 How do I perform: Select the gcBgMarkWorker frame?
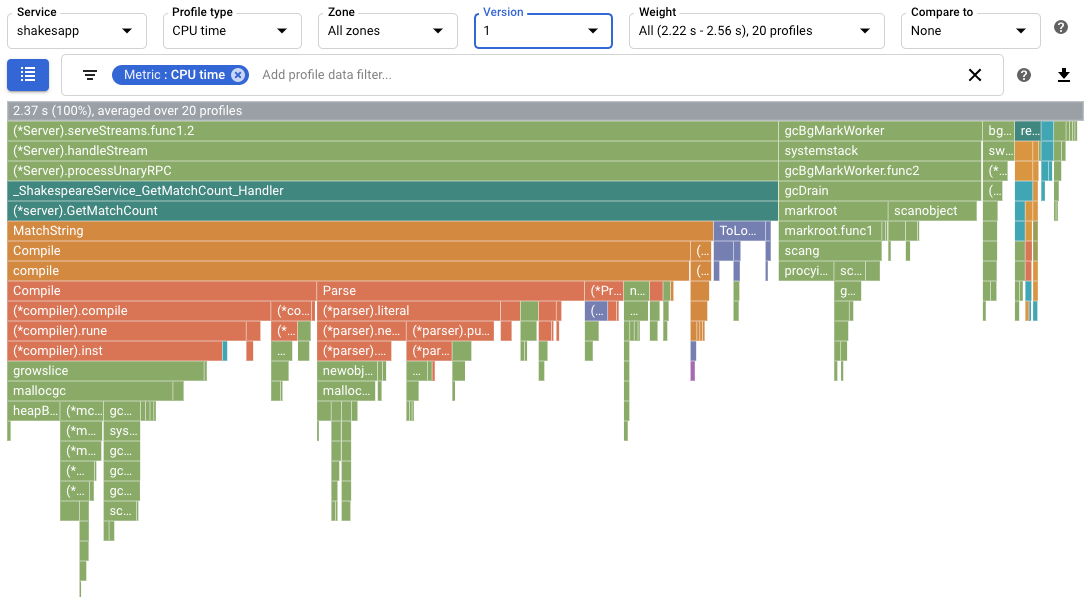pyautogui.click(x=878, y=130)
